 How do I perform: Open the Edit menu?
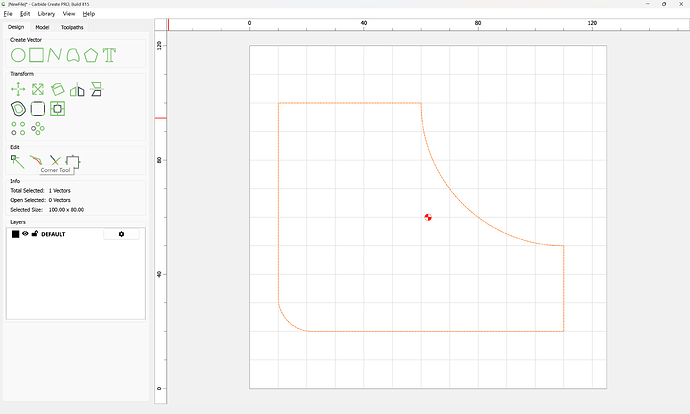click(x=25, y=14)
